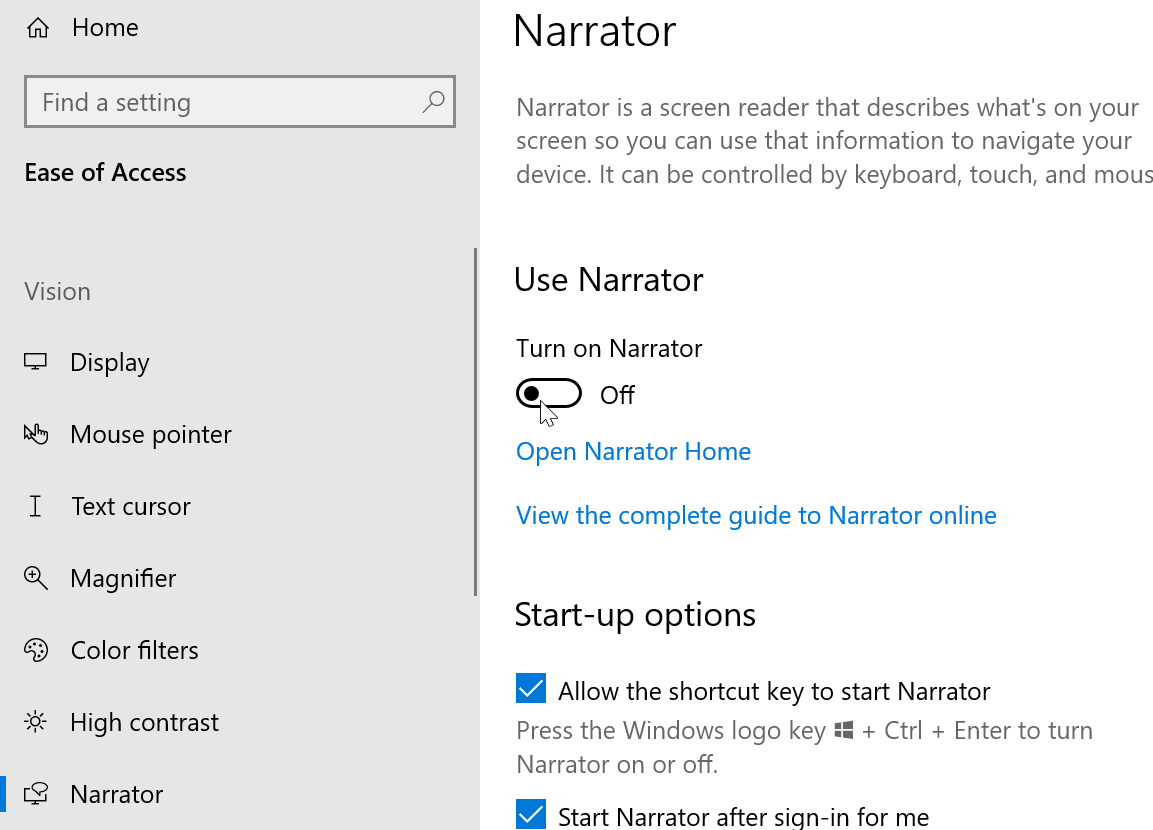The image size is (1153, 830).
Task: Click the sidebar vertical scrollbar
Action: click(x=476, y=422)
